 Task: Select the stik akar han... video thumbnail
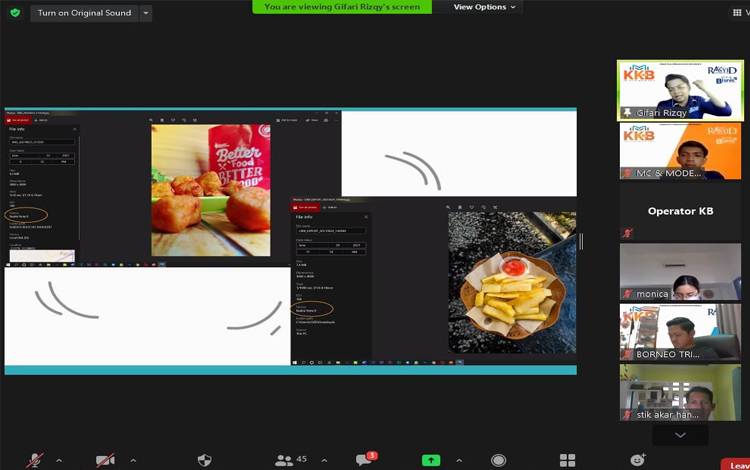coord(680,393)
